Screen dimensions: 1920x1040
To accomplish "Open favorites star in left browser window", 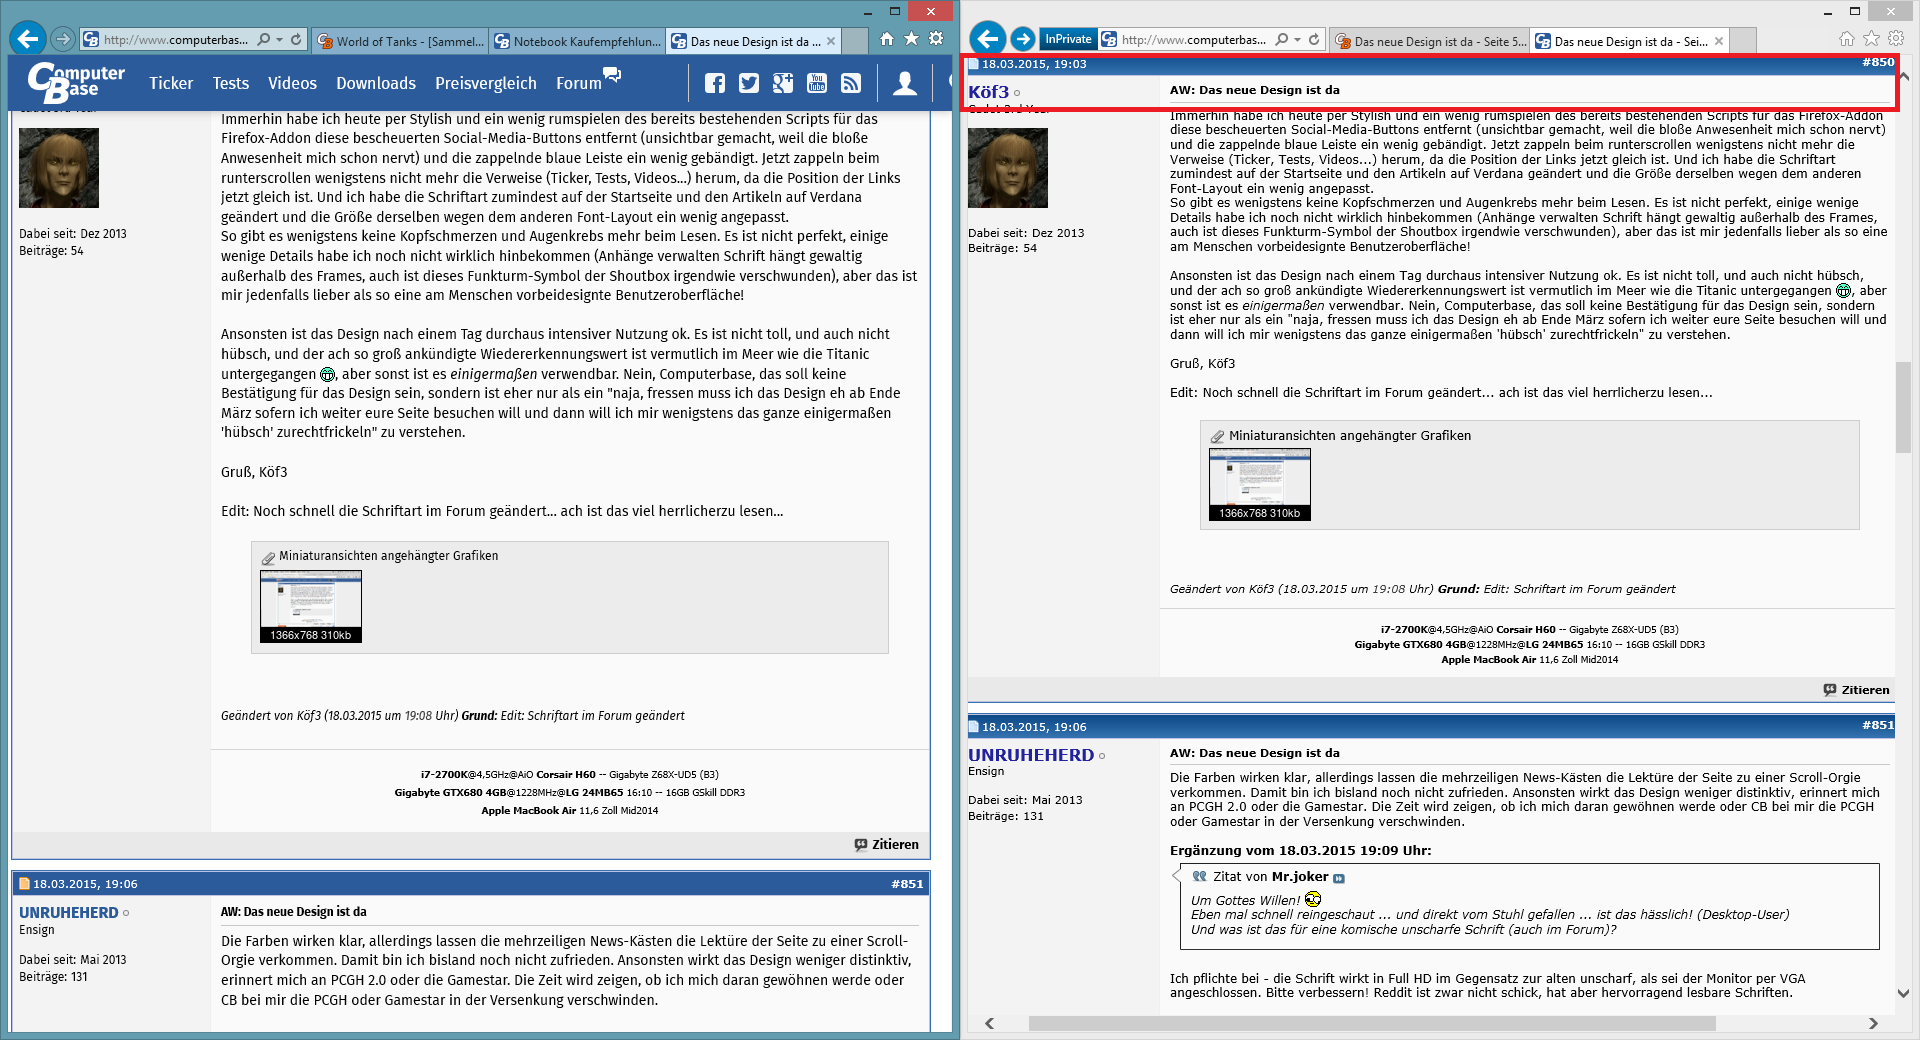I will tap(911, 39).
